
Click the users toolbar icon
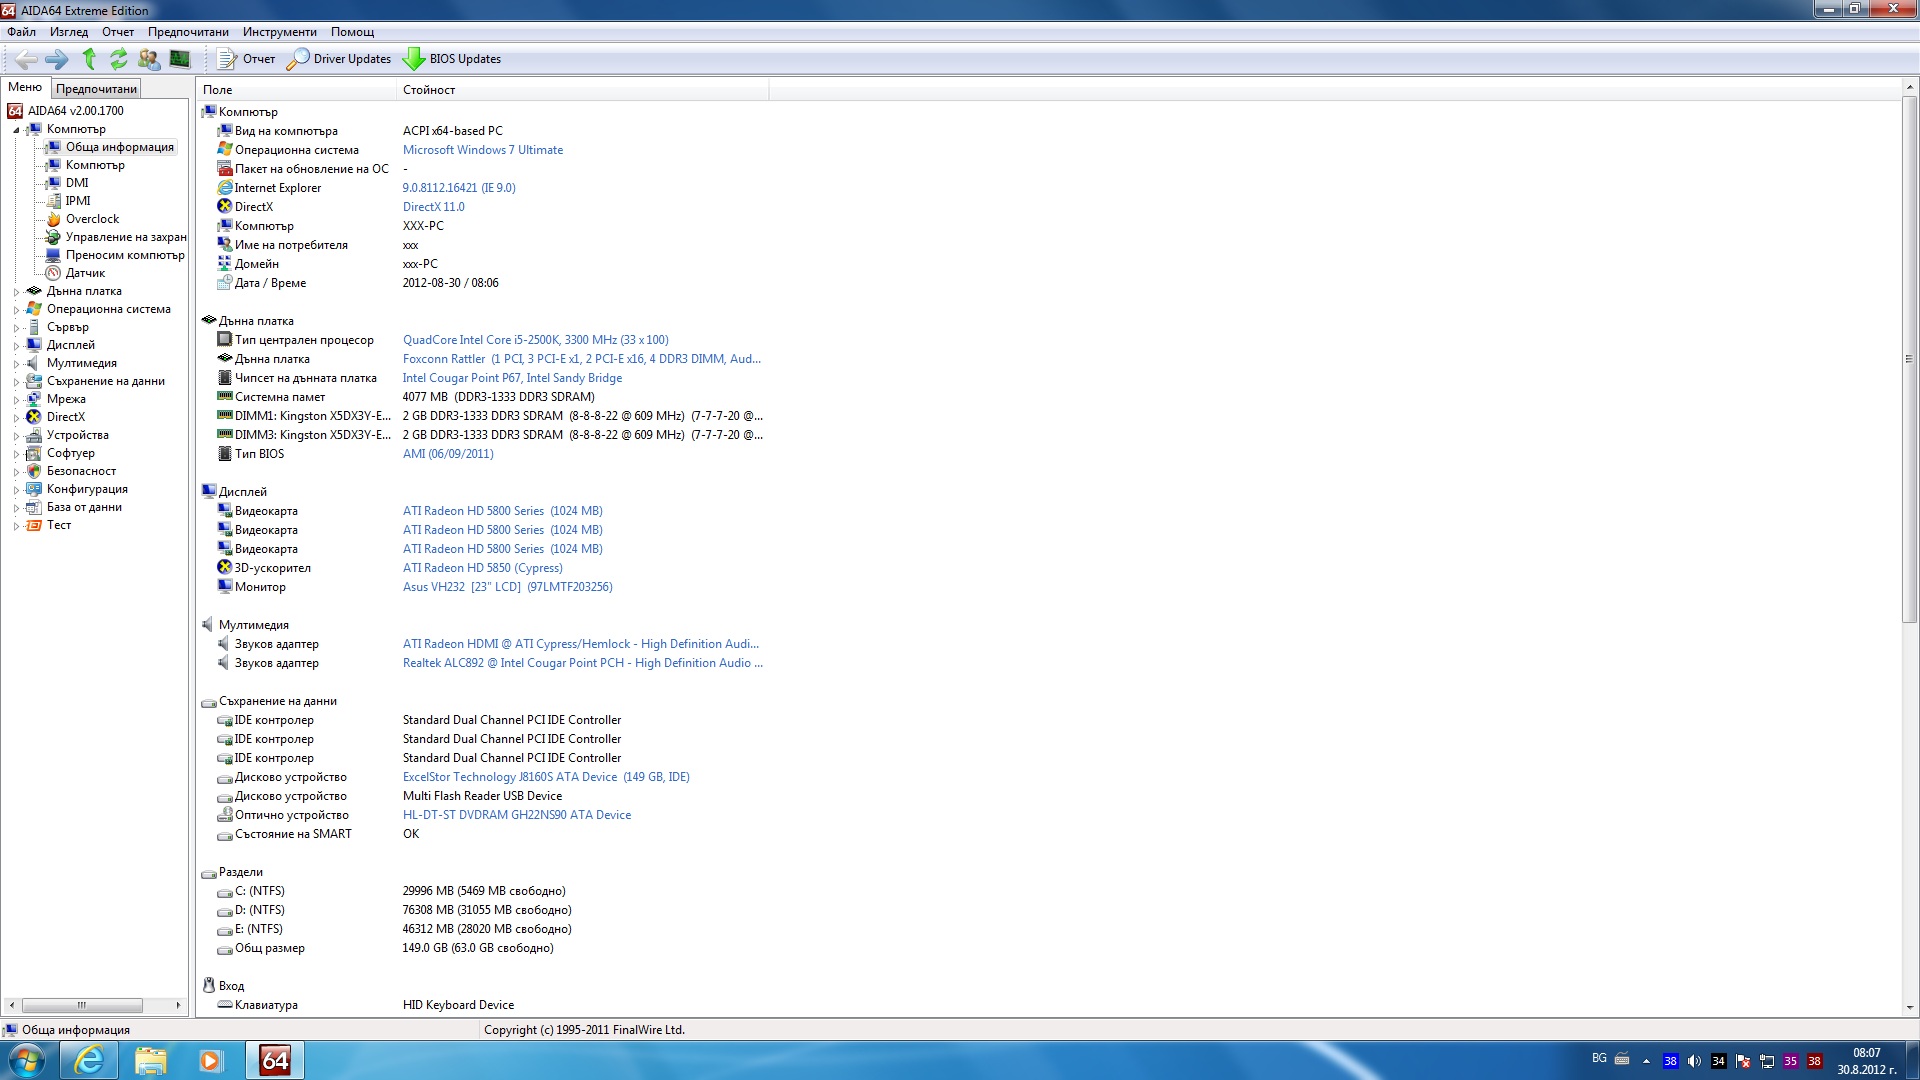pos(149,59)
